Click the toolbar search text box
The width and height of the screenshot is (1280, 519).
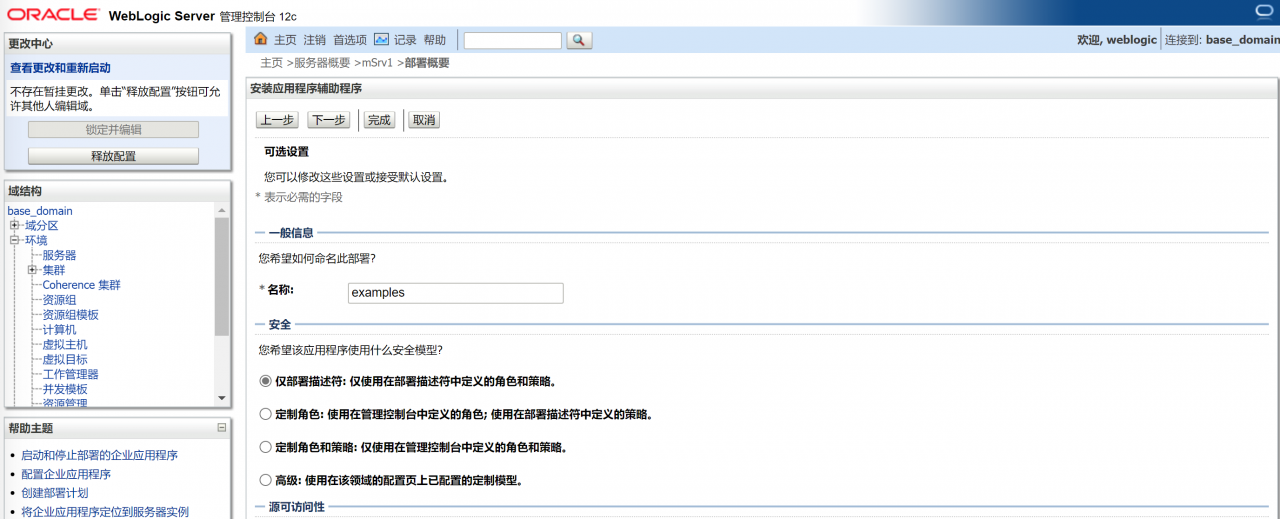(x=512, y=40)
